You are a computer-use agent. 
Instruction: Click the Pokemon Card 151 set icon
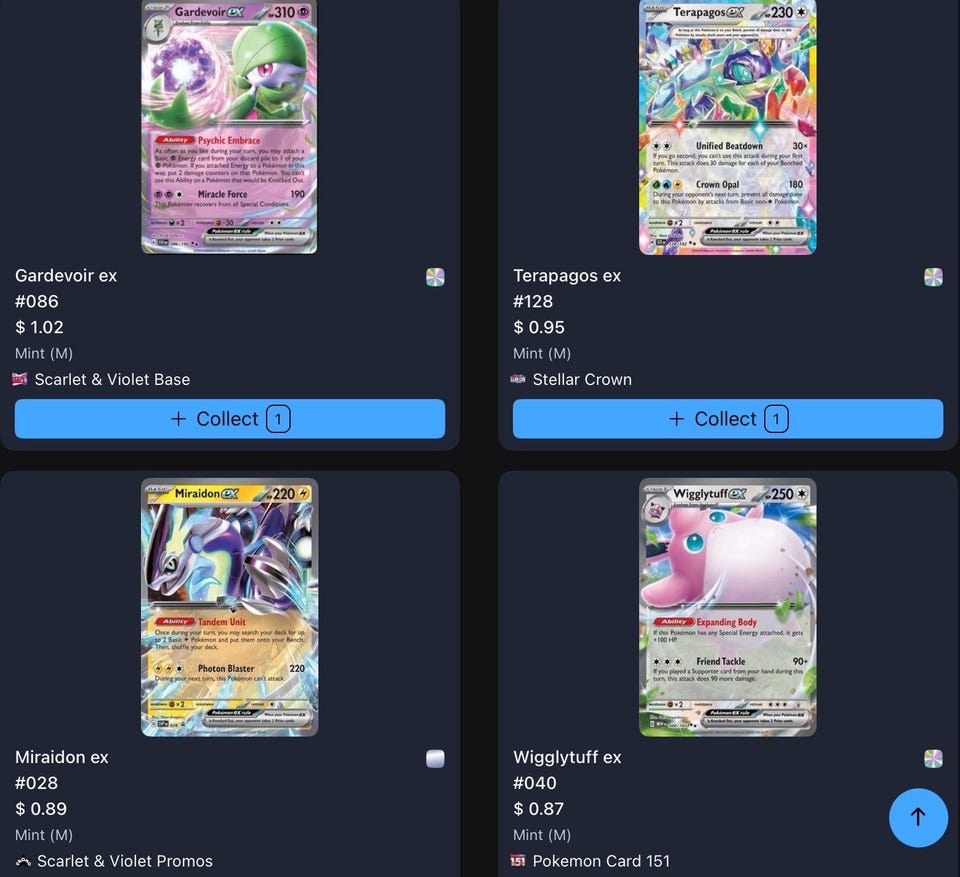coord(518,860)
